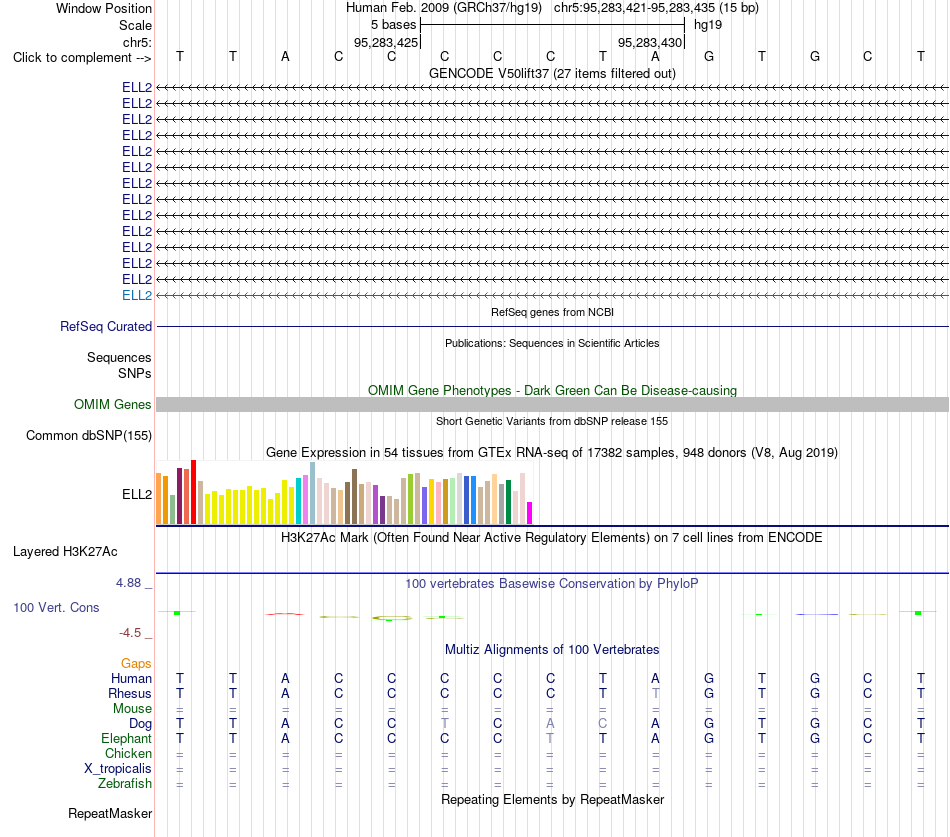950x837 pixels.
Task: Click the Scale track label
Action: coord(135,25)
